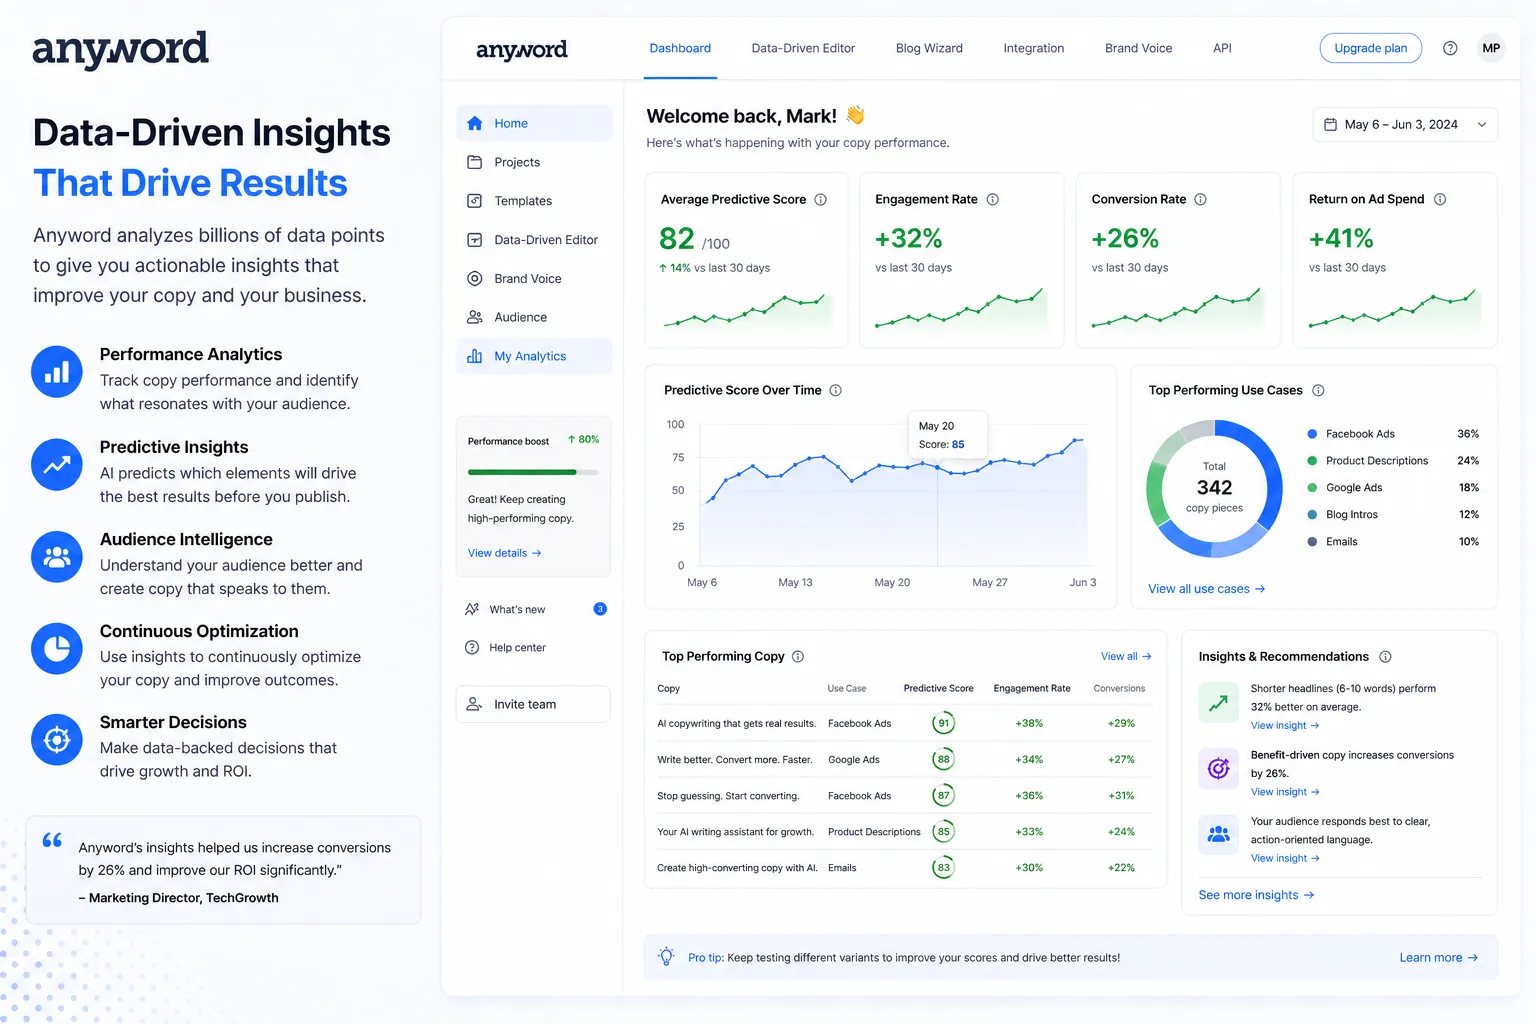Open the Integration tab
This screenshot has height=1024, width=1536.
point(1033,48)
